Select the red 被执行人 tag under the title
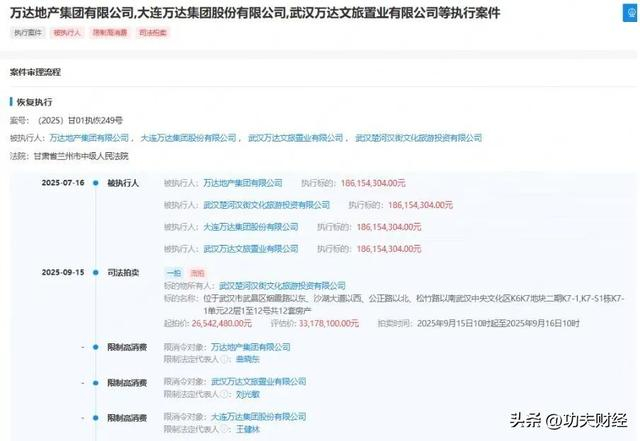640x441 pixels. (x=67, y=33)
